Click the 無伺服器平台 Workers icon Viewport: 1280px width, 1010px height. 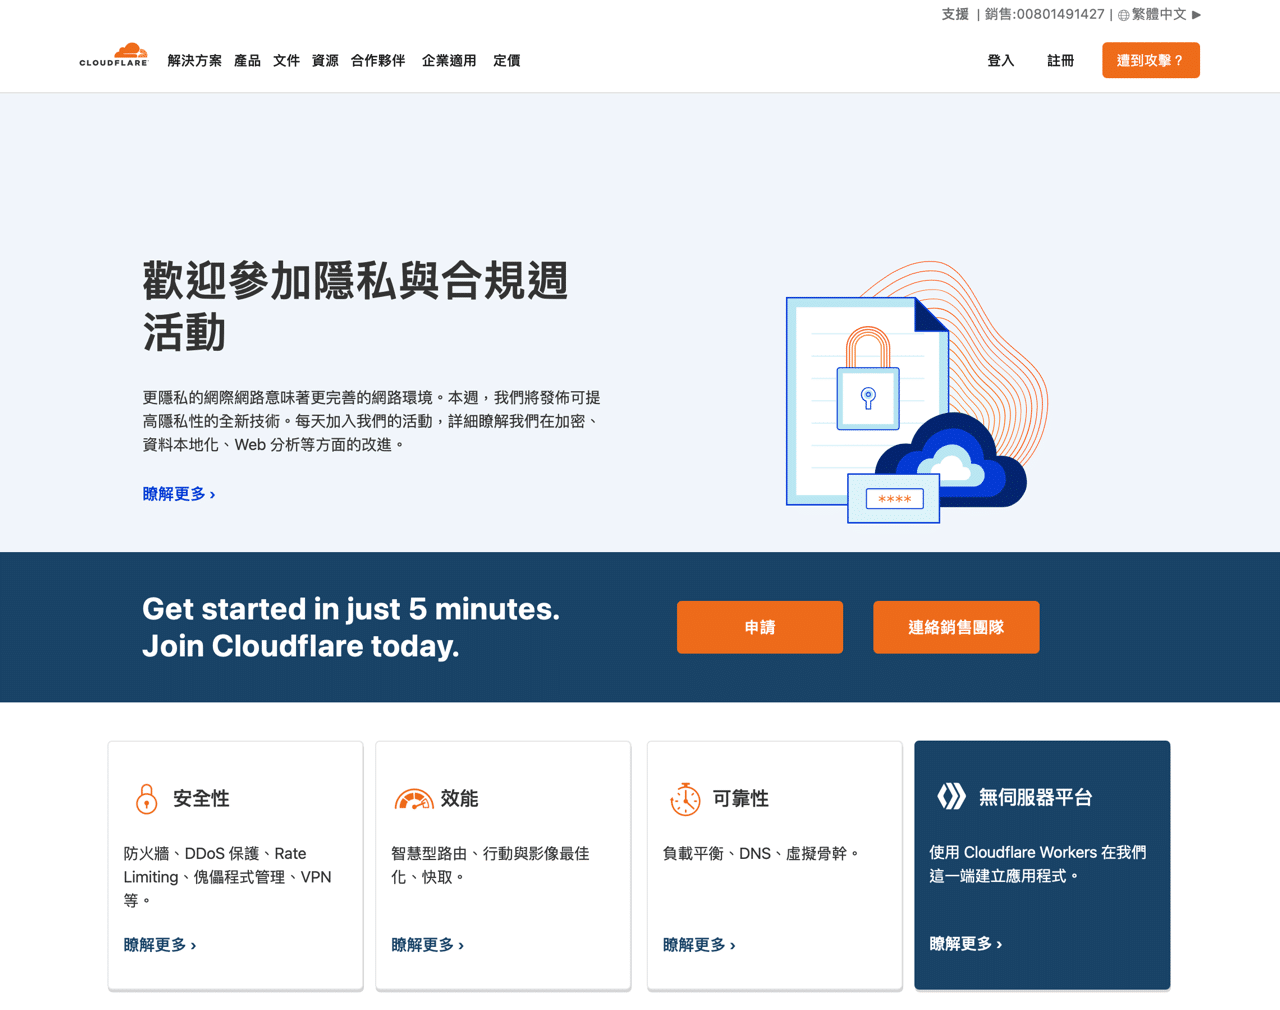click(x=951, y=796)
